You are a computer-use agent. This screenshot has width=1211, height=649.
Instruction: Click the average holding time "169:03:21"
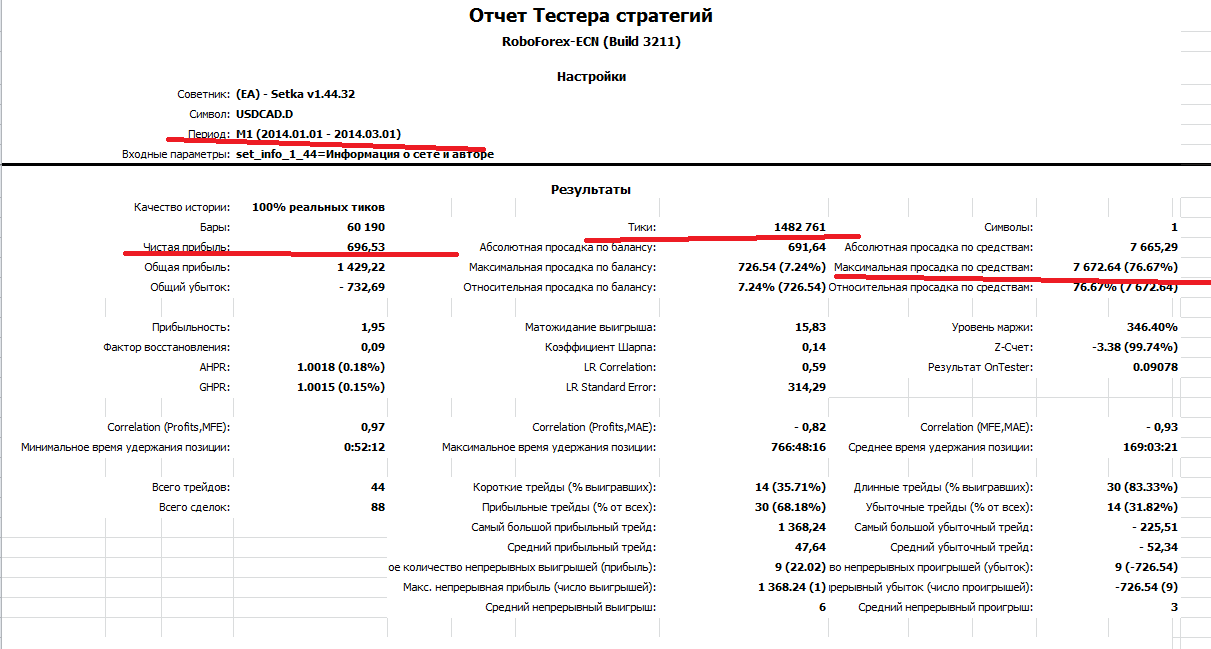click(x=1151, y=447)
